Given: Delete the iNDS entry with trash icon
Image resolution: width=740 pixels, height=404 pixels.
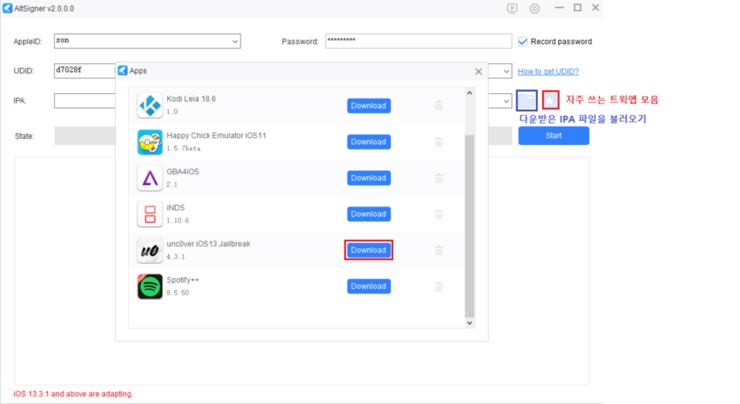Looking at the screenshot, I should (438, 214).
